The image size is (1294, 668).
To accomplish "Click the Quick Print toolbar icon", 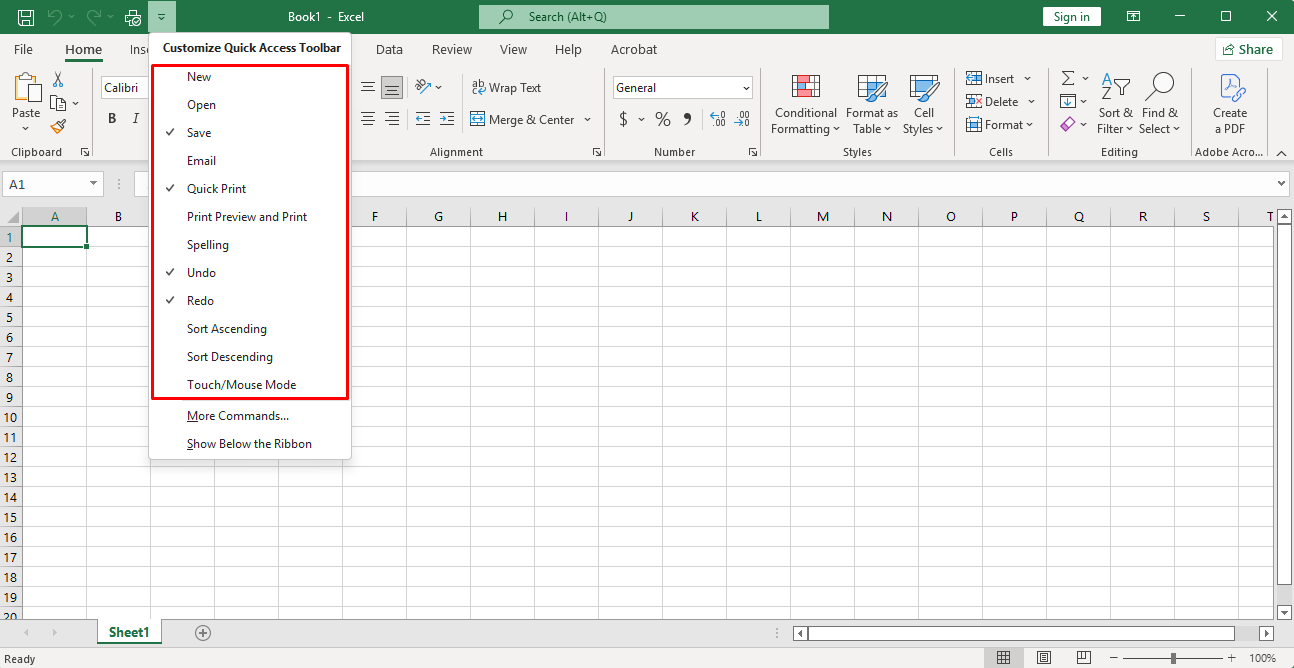I will point(132,17).
